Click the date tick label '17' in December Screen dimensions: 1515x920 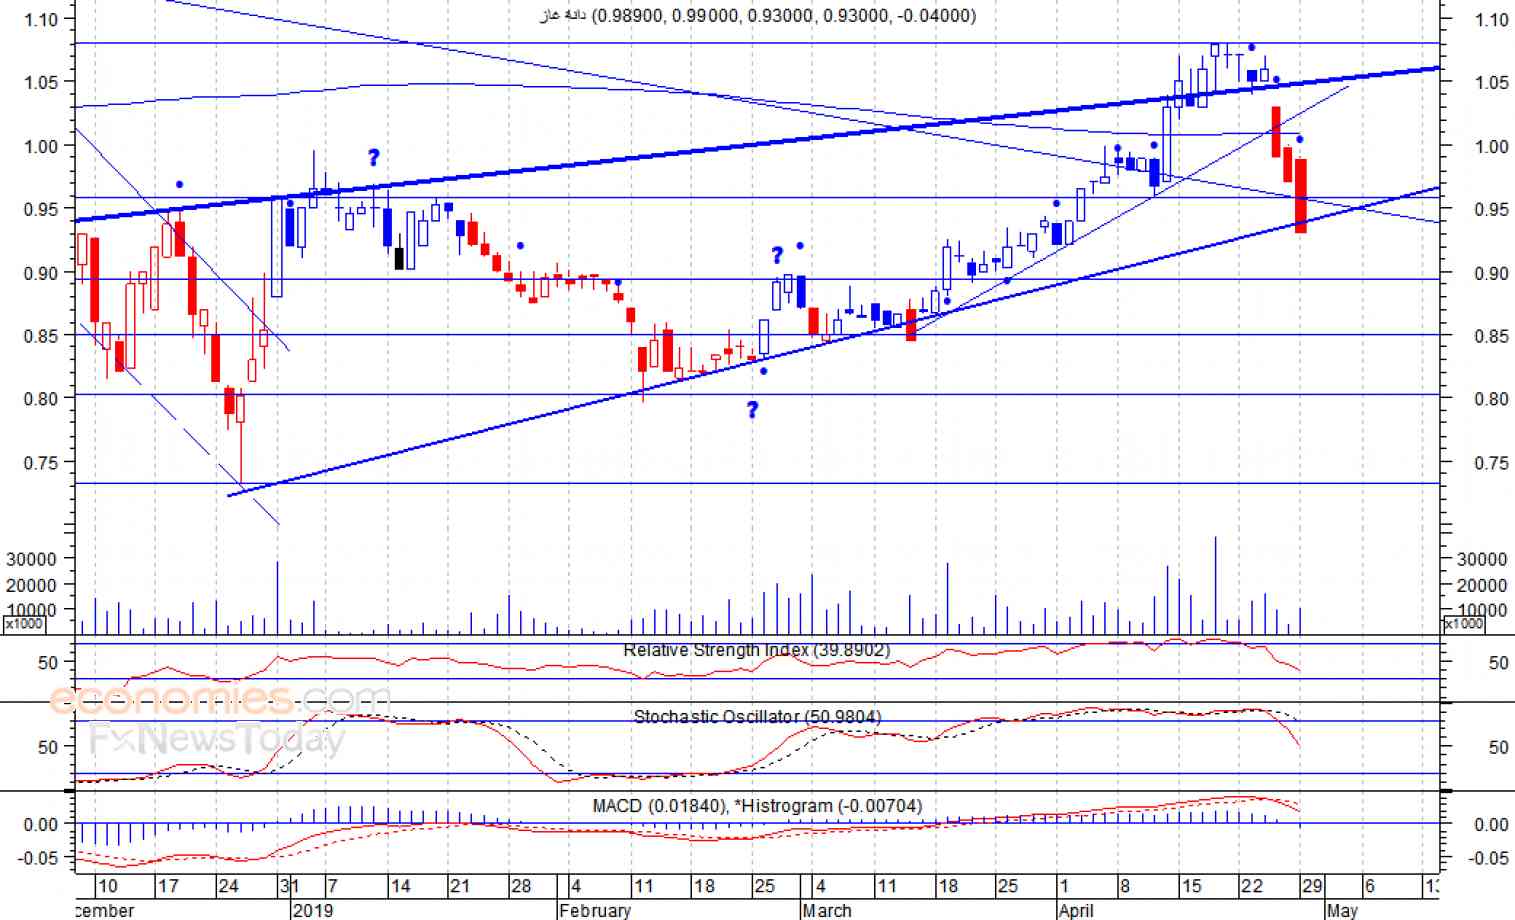point(168,886)
